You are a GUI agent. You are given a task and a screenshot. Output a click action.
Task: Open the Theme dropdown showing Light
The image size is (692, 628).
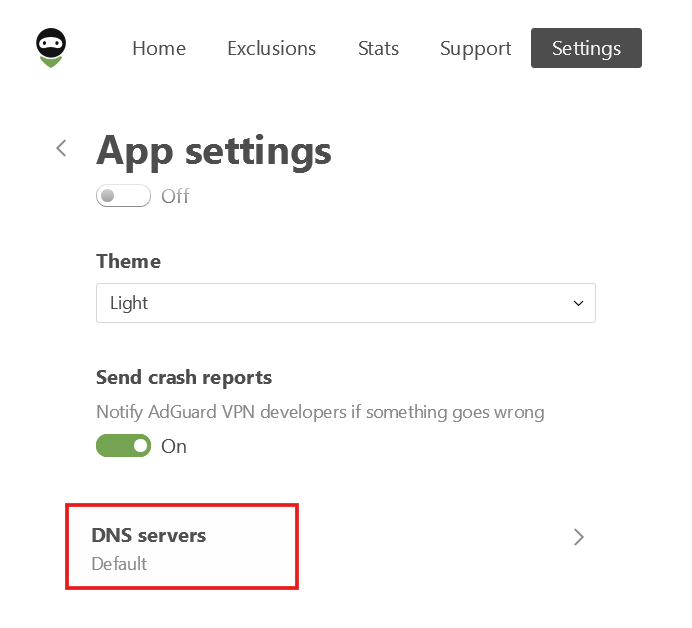click(345, 303)
